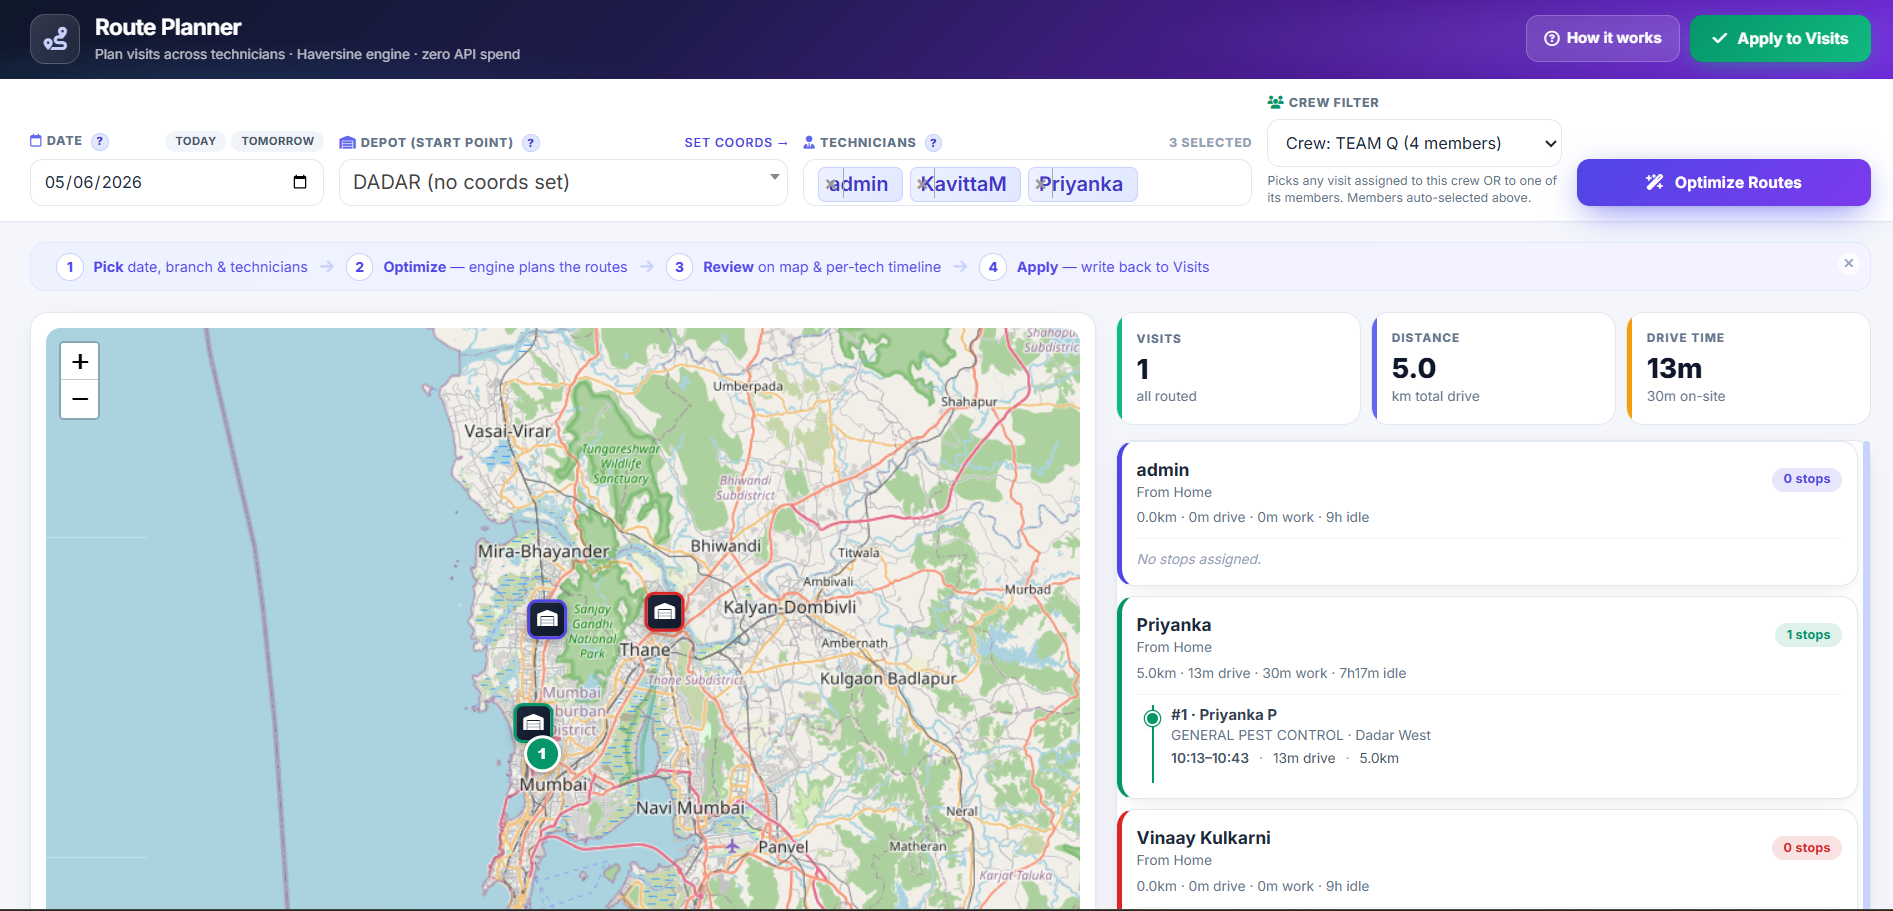Click the green-bordered home marker in Mumbai
Viewport: 1893px width, 911px height.
point(533,722)
